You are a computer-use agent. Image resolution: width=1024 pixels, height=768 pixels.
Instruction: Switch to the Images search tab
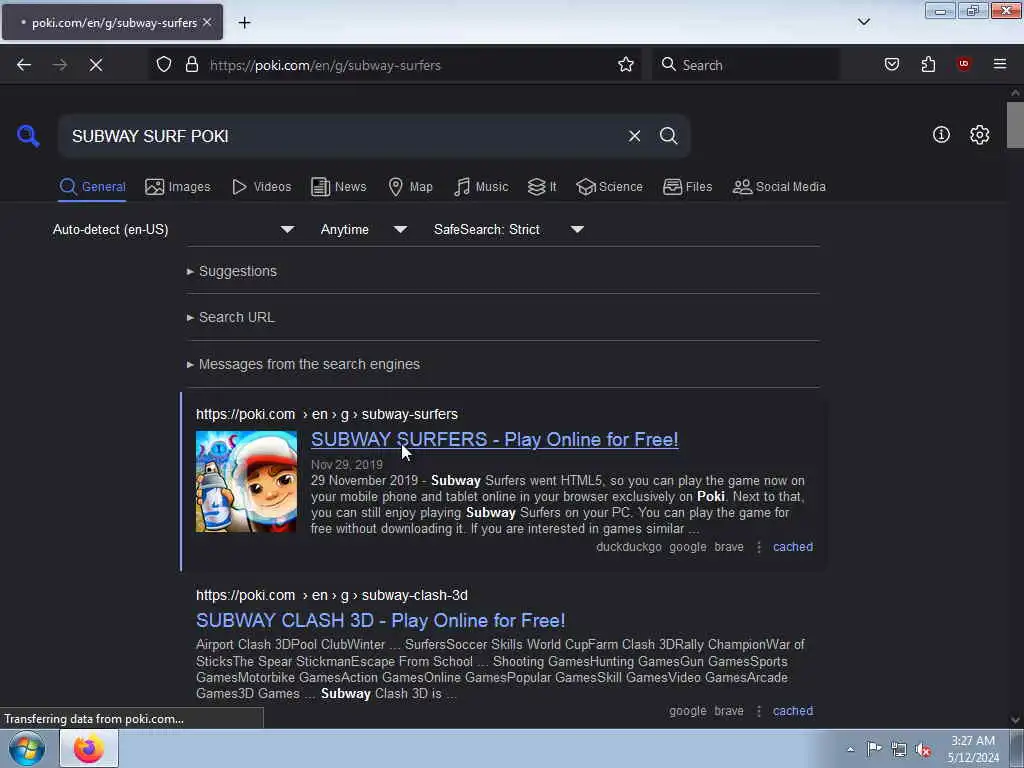[178, 187]
